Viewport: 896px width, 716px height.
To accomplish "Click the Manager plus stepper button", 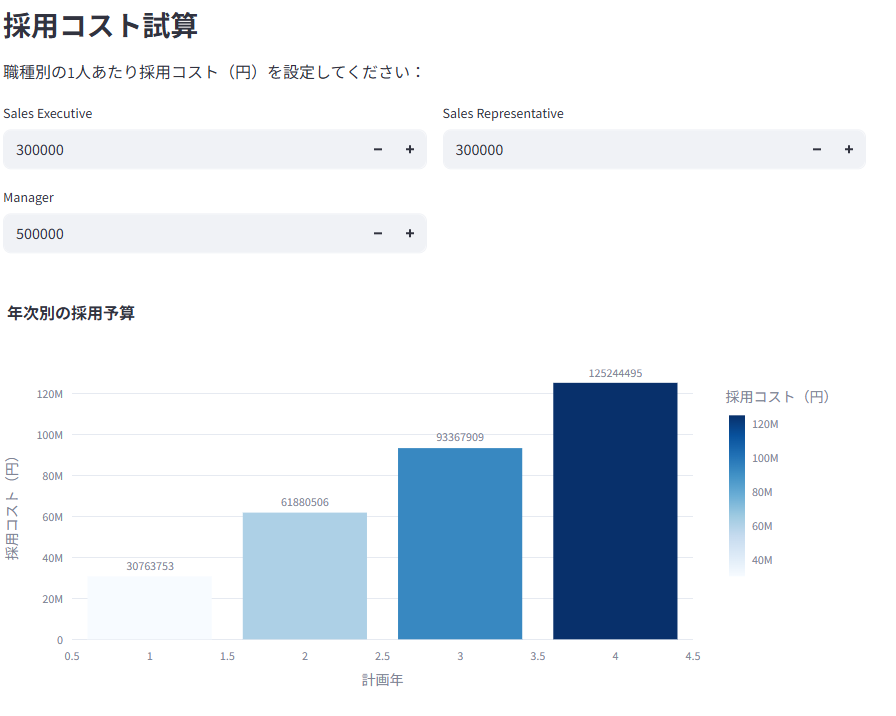I will point(410,234).
